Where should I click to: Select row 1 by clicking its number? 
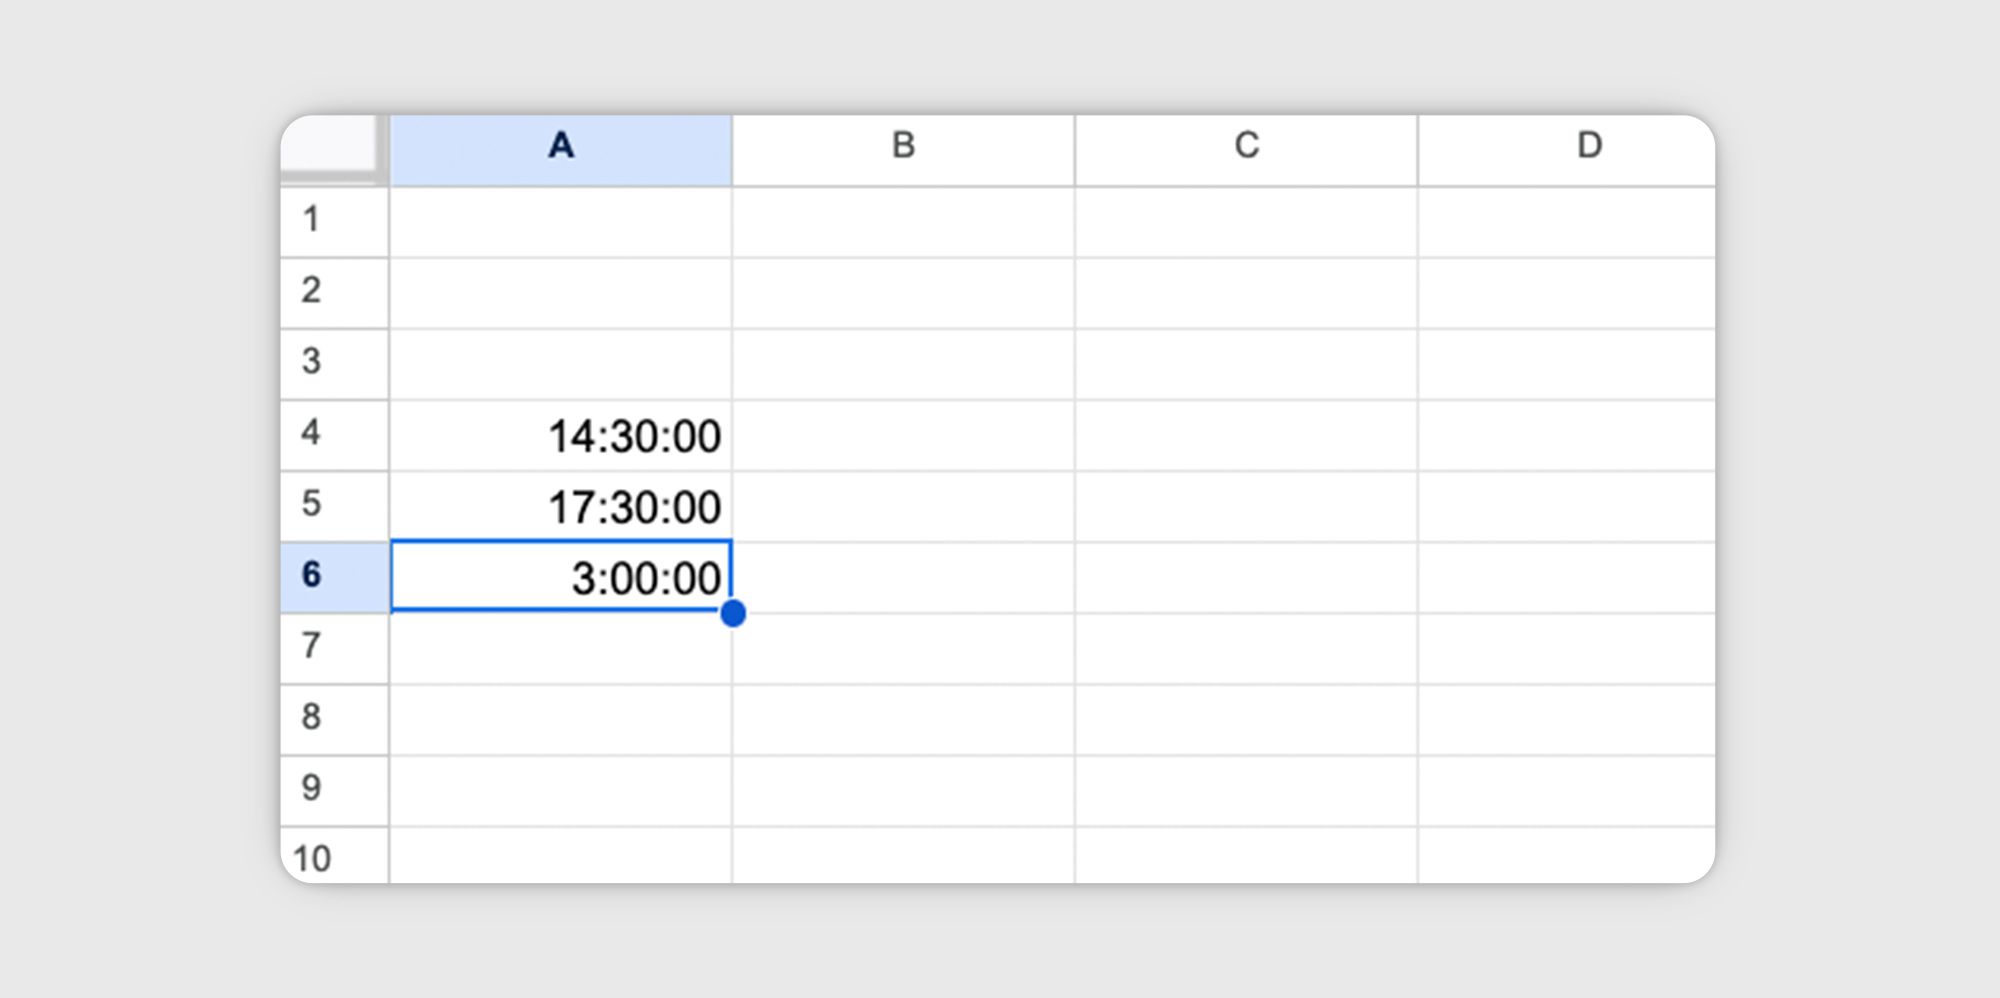[x=313, y=220]
